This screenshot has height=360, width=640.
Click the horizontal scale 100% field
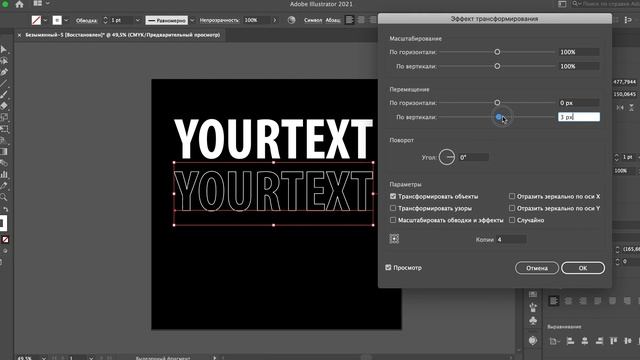tap(579, 52)
